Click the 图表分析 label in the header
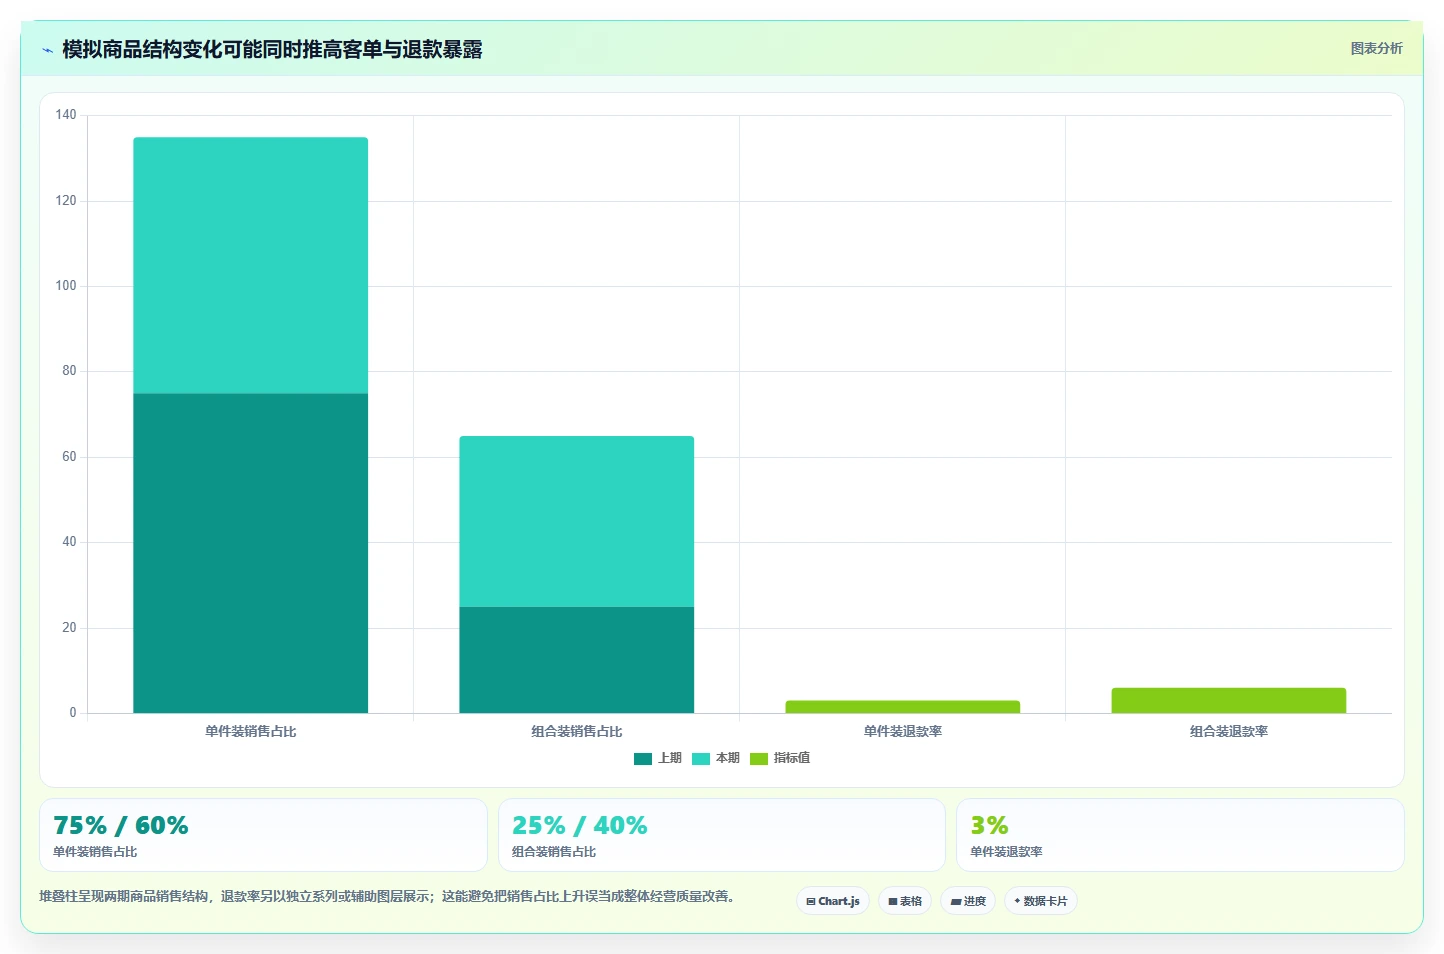Viewport: 1444px width, 954px height. point(1376,48)
